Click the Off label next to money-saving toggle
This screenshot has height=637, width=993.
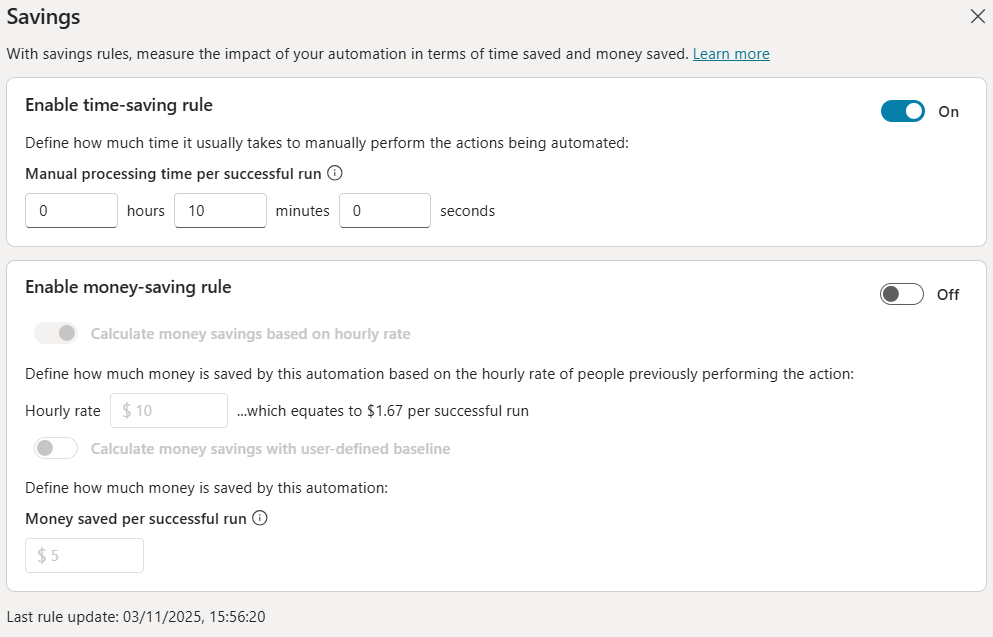pos(947,294)
